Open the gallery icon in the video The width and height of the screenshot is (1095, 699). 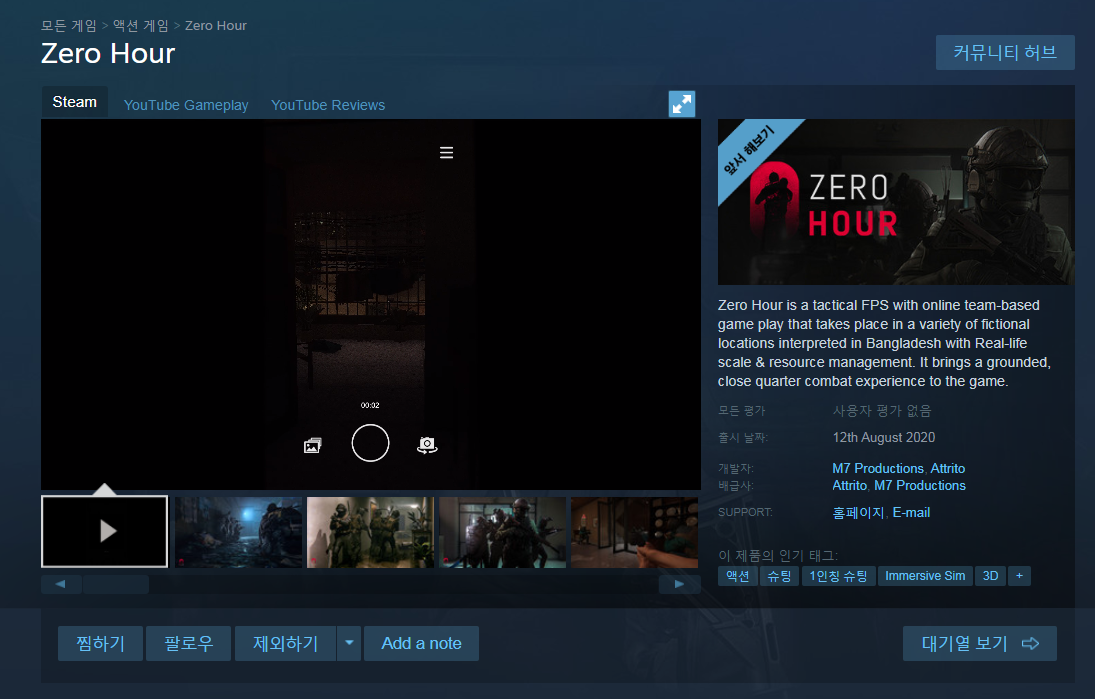coord(313,445)
